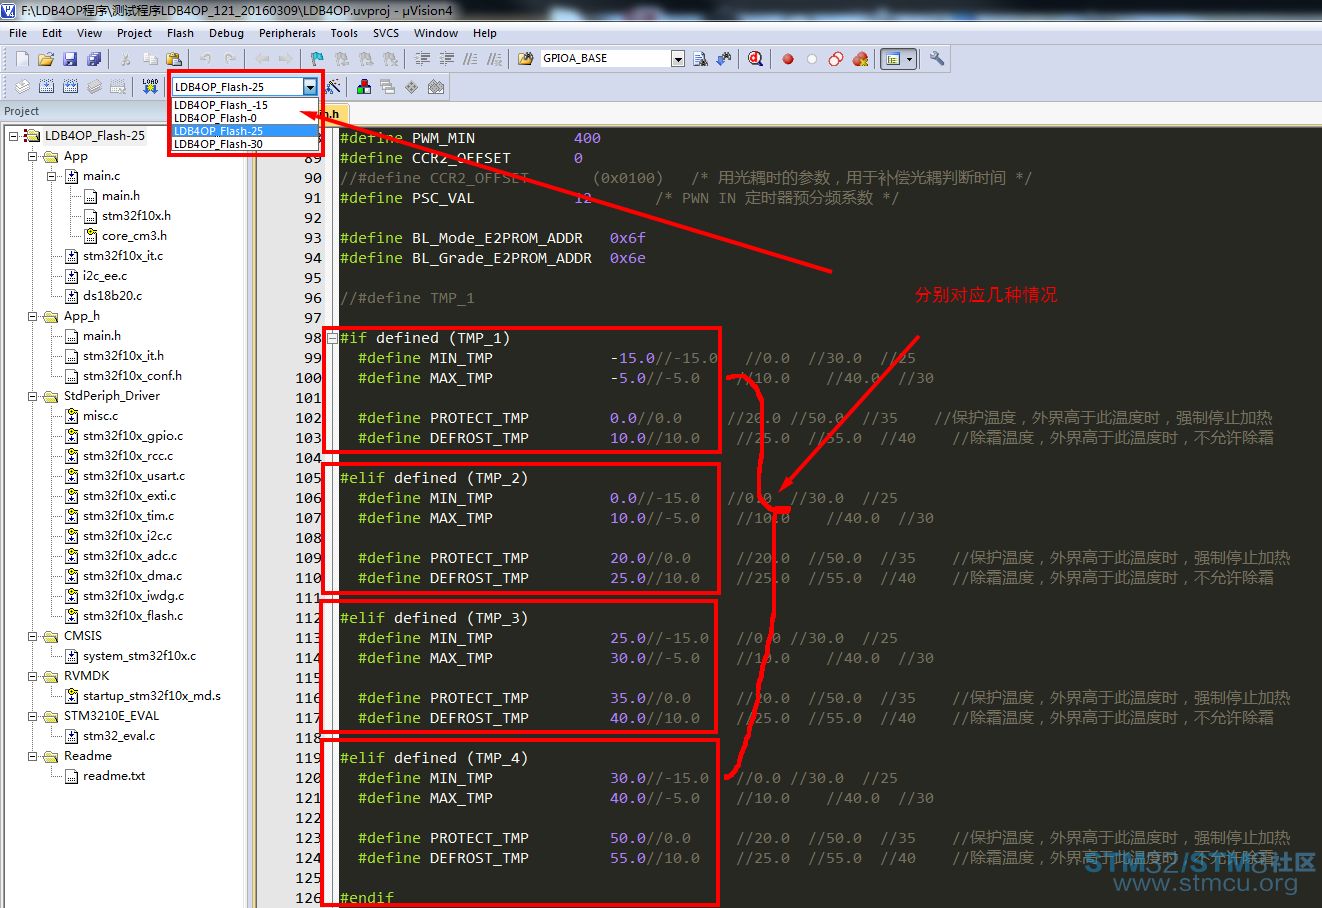Kill all breakpoints icon
This screenshot has width=1322, height=908.
tap(860, 59)
